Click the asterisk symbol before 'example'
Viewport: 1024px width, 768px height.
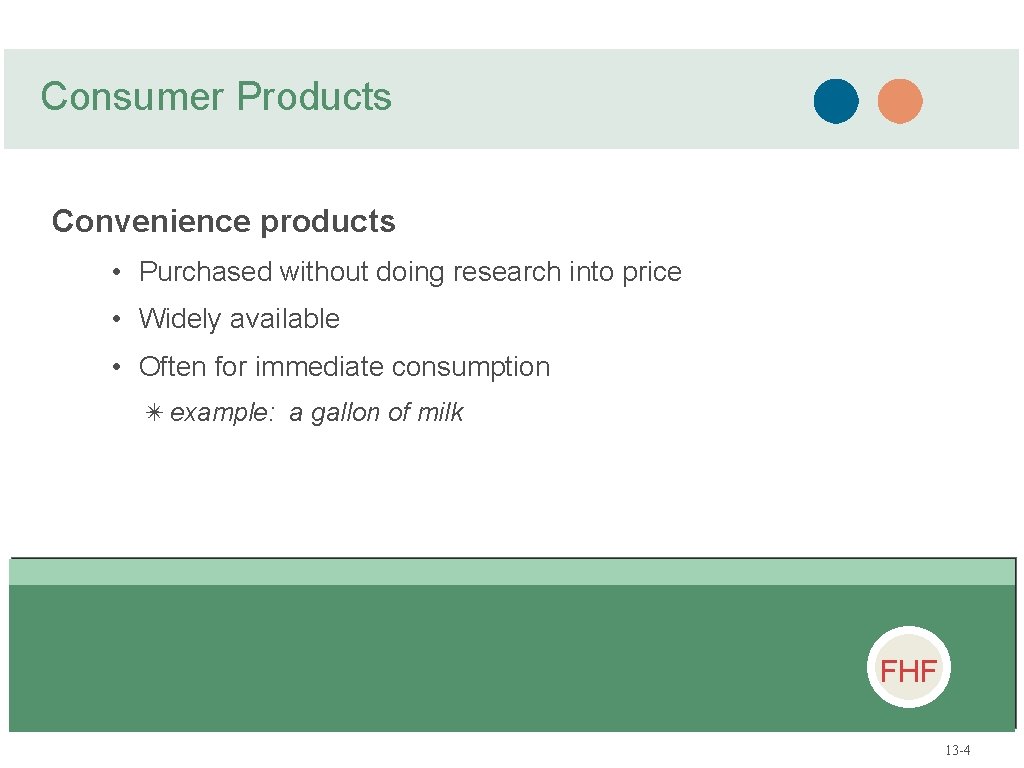[x=153, y=413]
